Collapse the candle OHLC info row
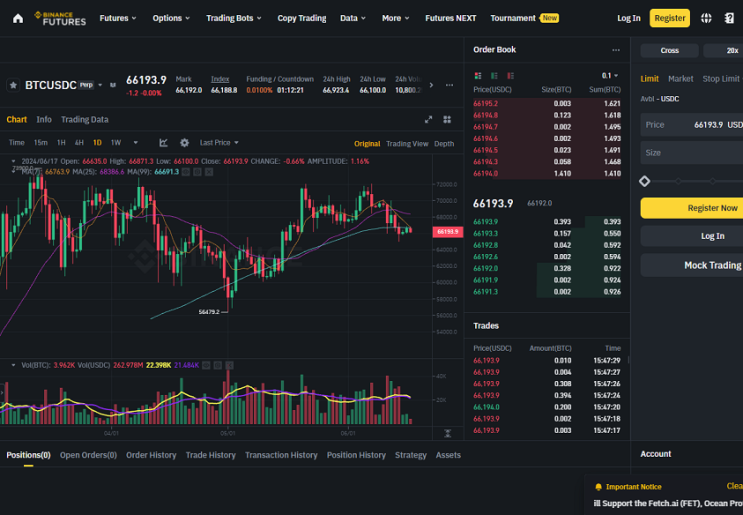Screen dimensions: 743x515 point(13,162)
